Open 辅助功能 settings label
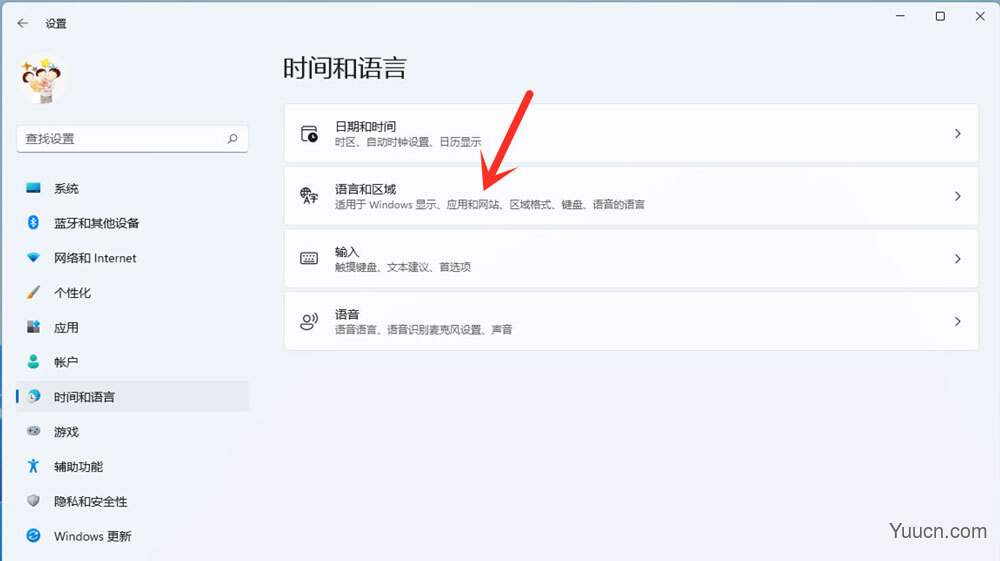Image resolution: width=1000 pixels, height=561 pixels. [x=78, y=467]
